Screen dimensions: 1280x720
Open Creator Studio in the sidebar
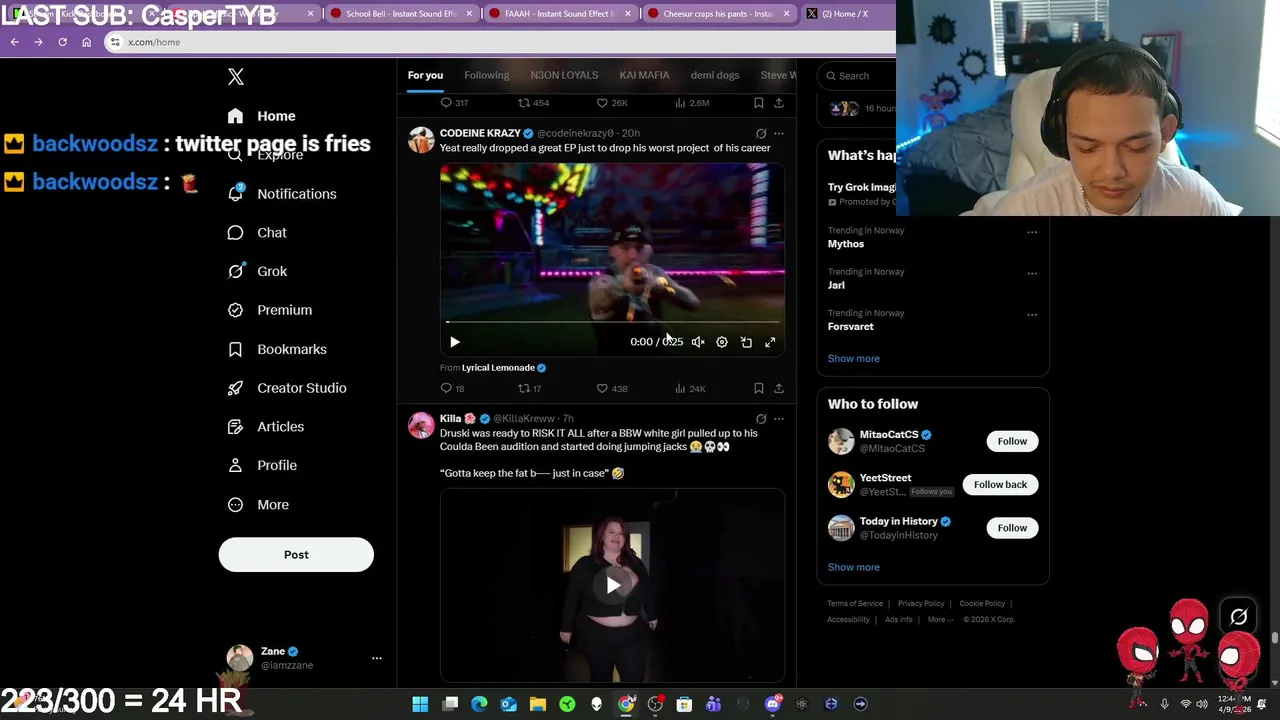[287, 388]
